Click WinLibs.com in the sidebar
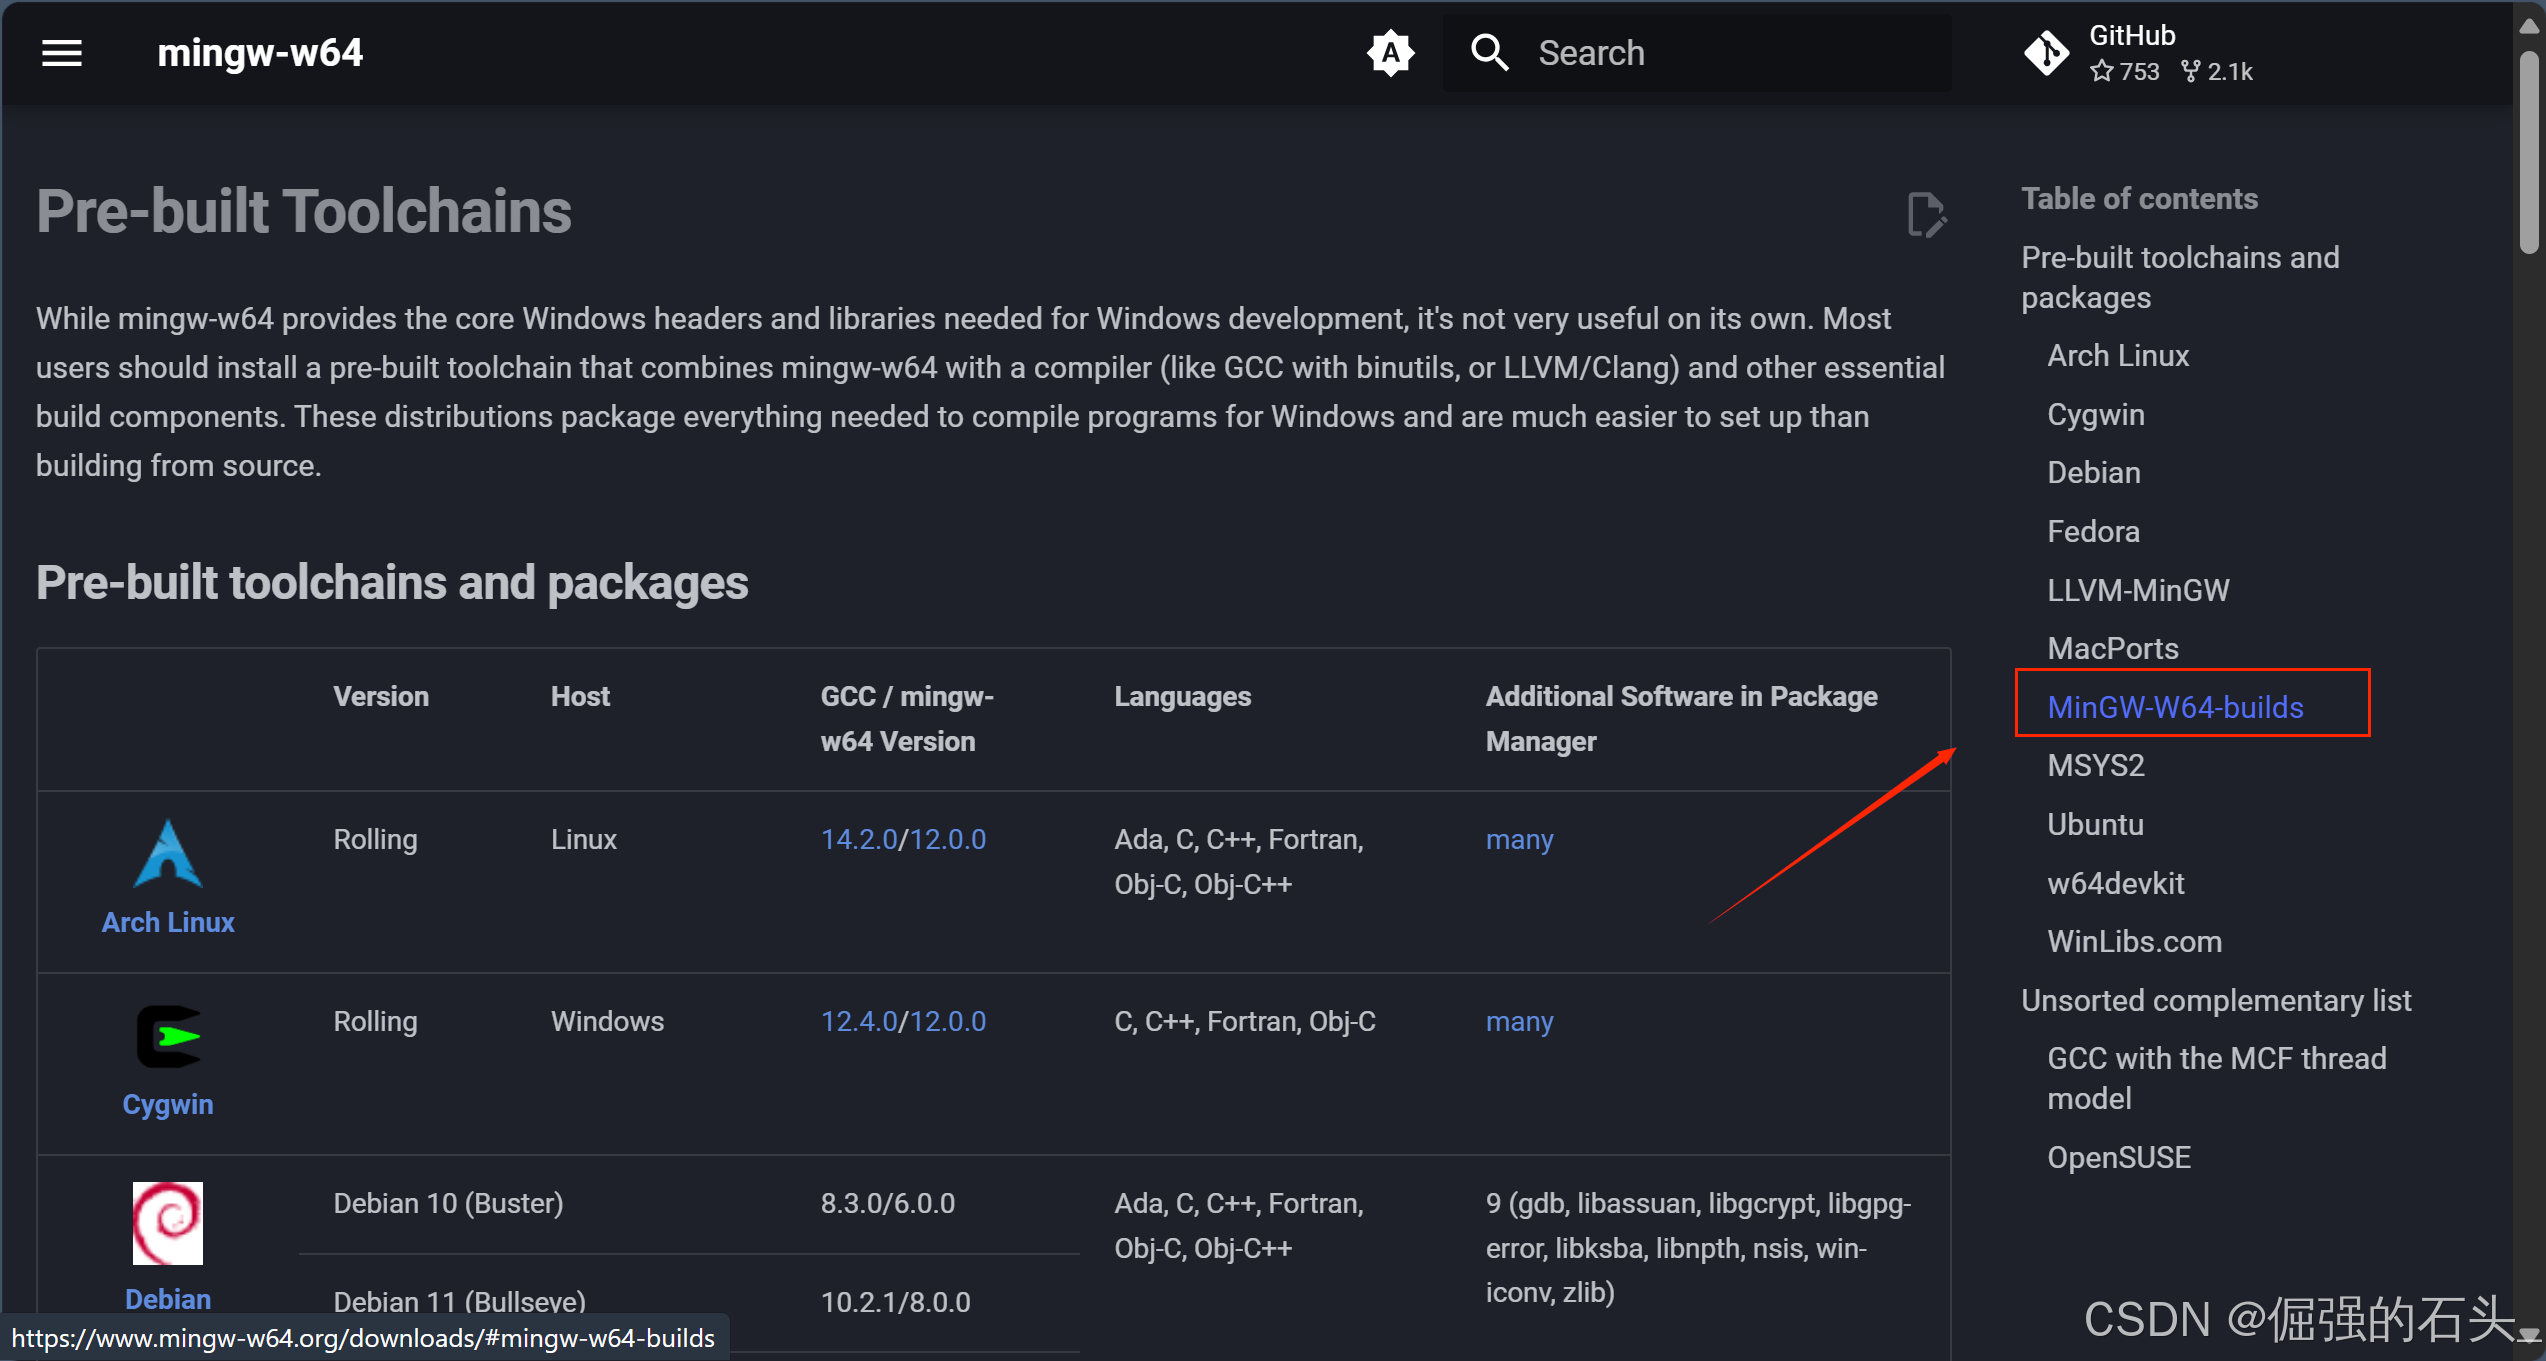The image size is (2546, 1361). (x=2134, y=941)
